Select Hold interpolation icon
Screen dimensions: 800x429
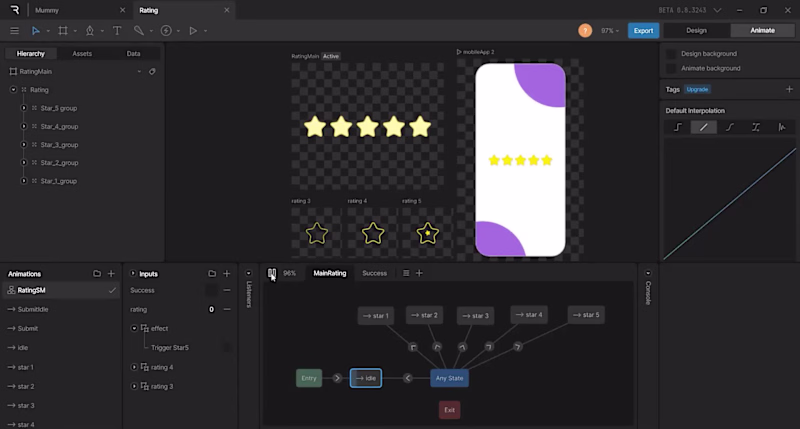click(678, 127)
